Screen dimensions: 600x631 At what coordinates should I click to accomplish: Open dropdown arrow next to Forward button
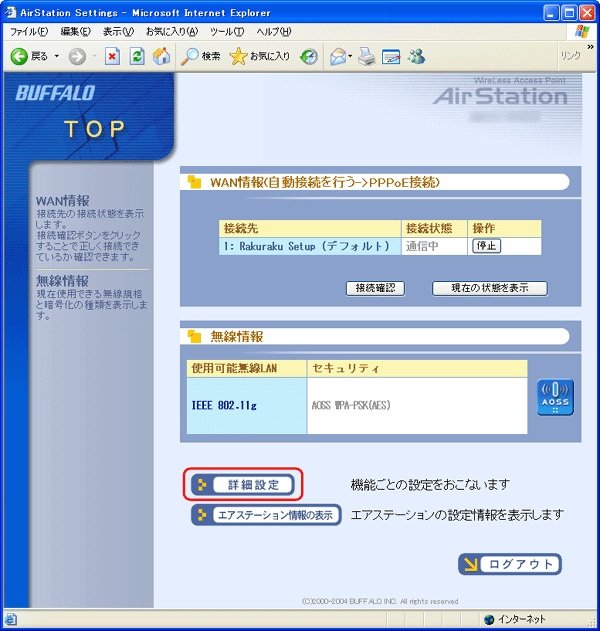(95, 56)
